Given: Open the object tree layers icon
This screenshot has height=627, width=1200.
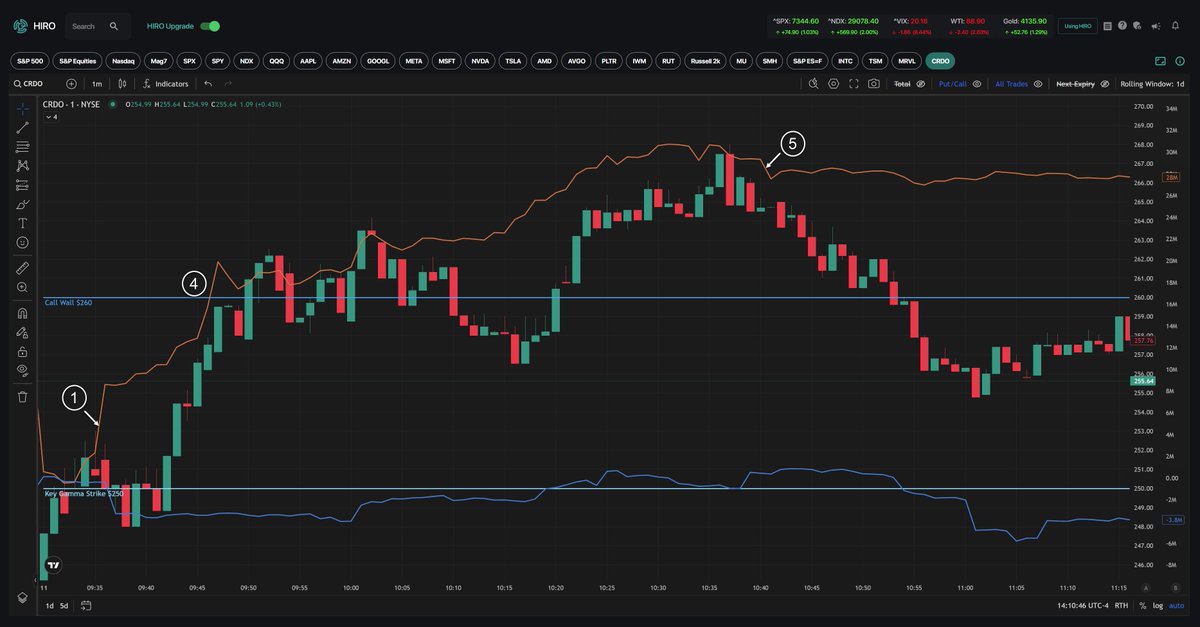Looking at the screenshot, I should pyautogui.click(x=22, y=597).
